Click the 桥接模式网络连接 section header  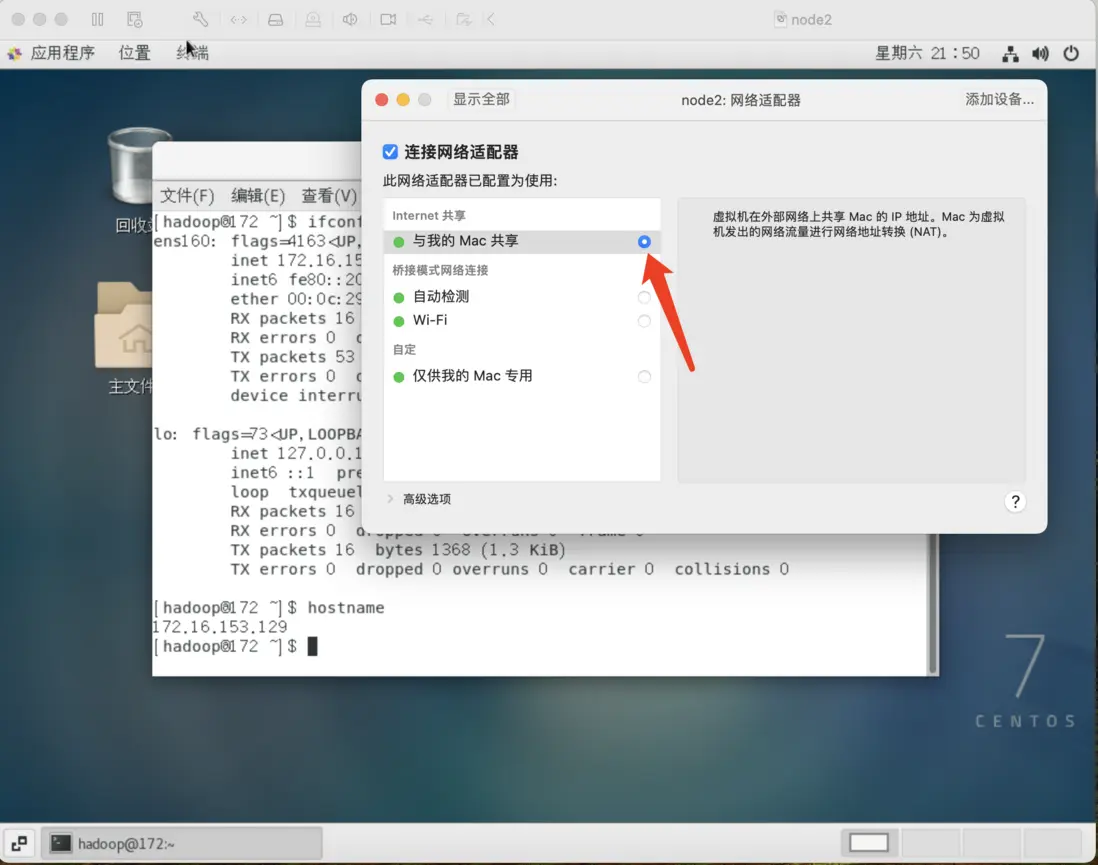pyautogui.click(x=440, y=270)
